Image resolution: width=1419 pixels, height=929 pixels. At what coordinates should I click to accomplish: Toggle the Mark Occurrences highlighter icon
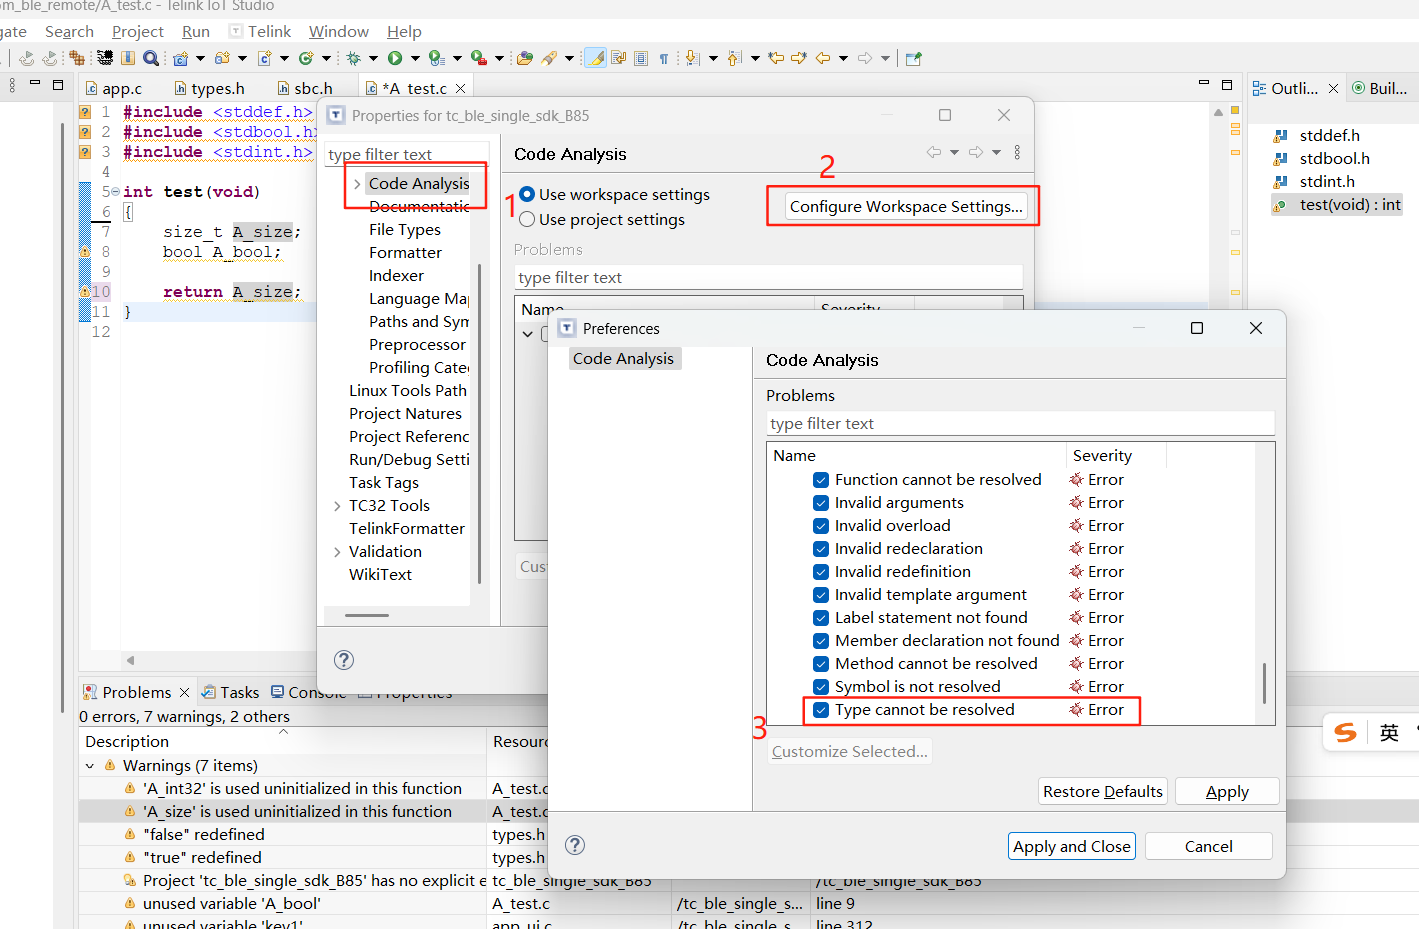click(x=595, y=58)
